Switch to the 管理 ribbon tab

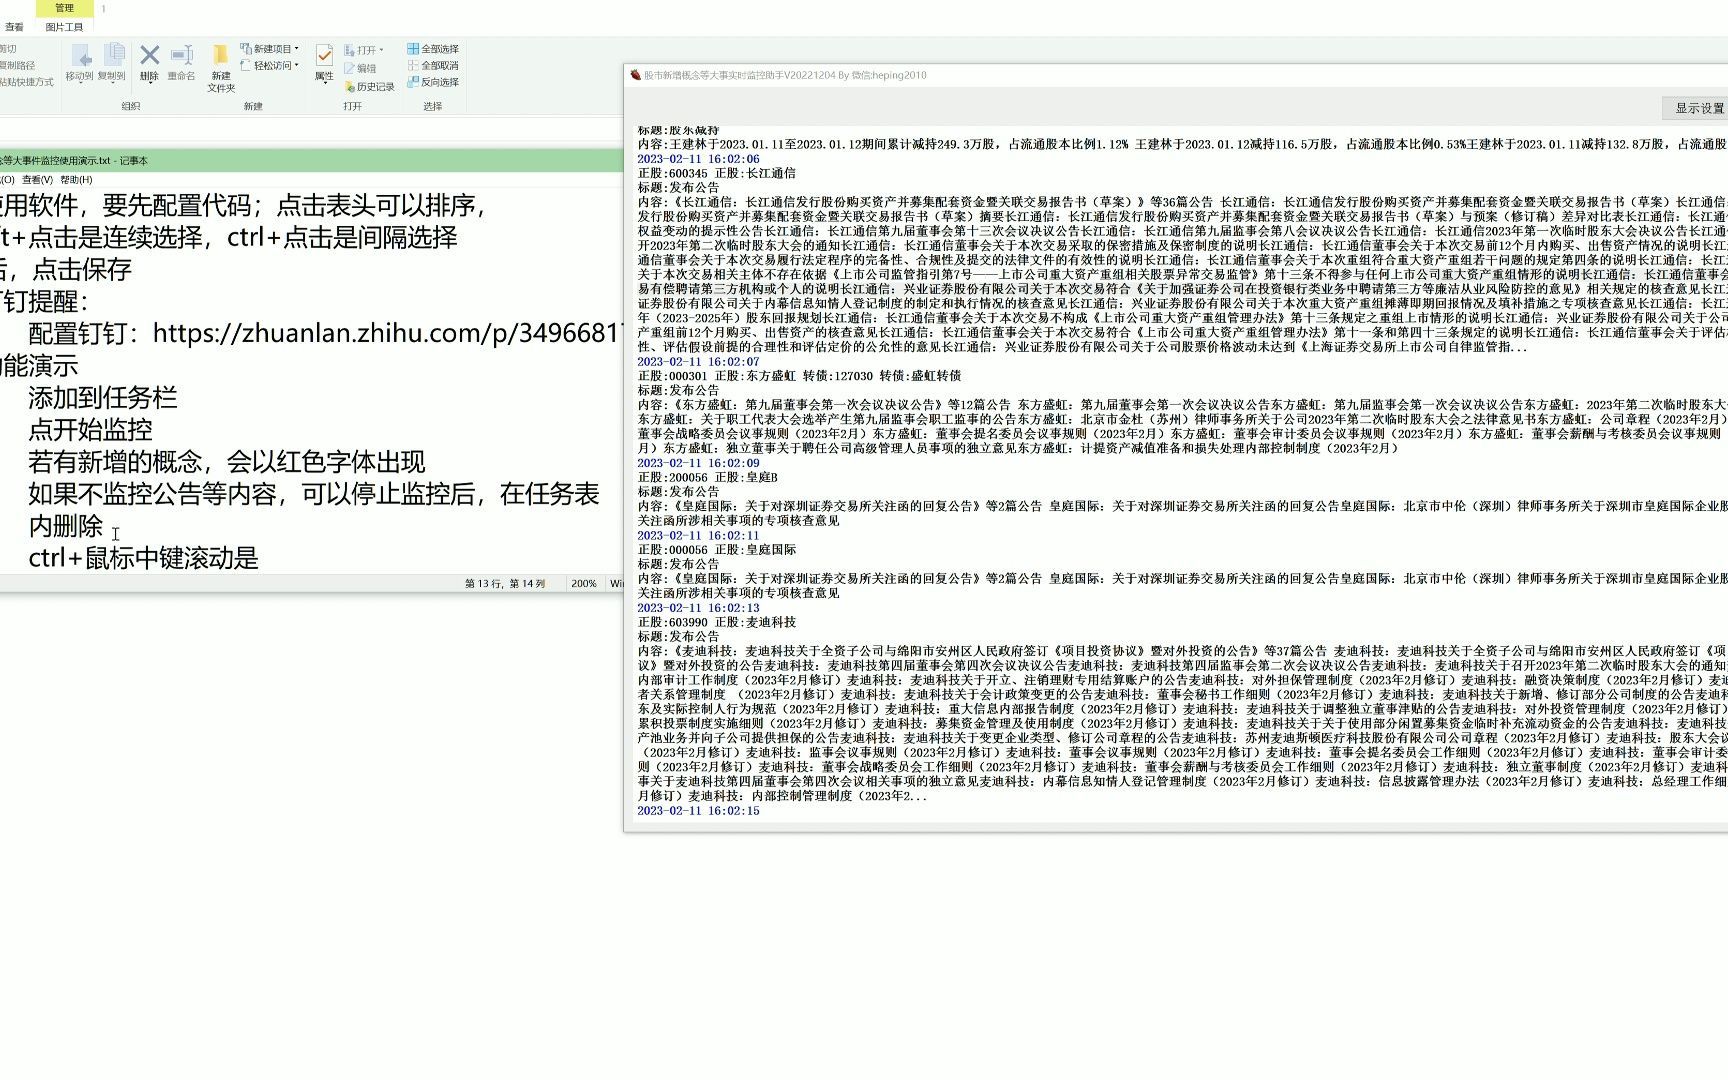pyautogui.click(x=64, y=8)
